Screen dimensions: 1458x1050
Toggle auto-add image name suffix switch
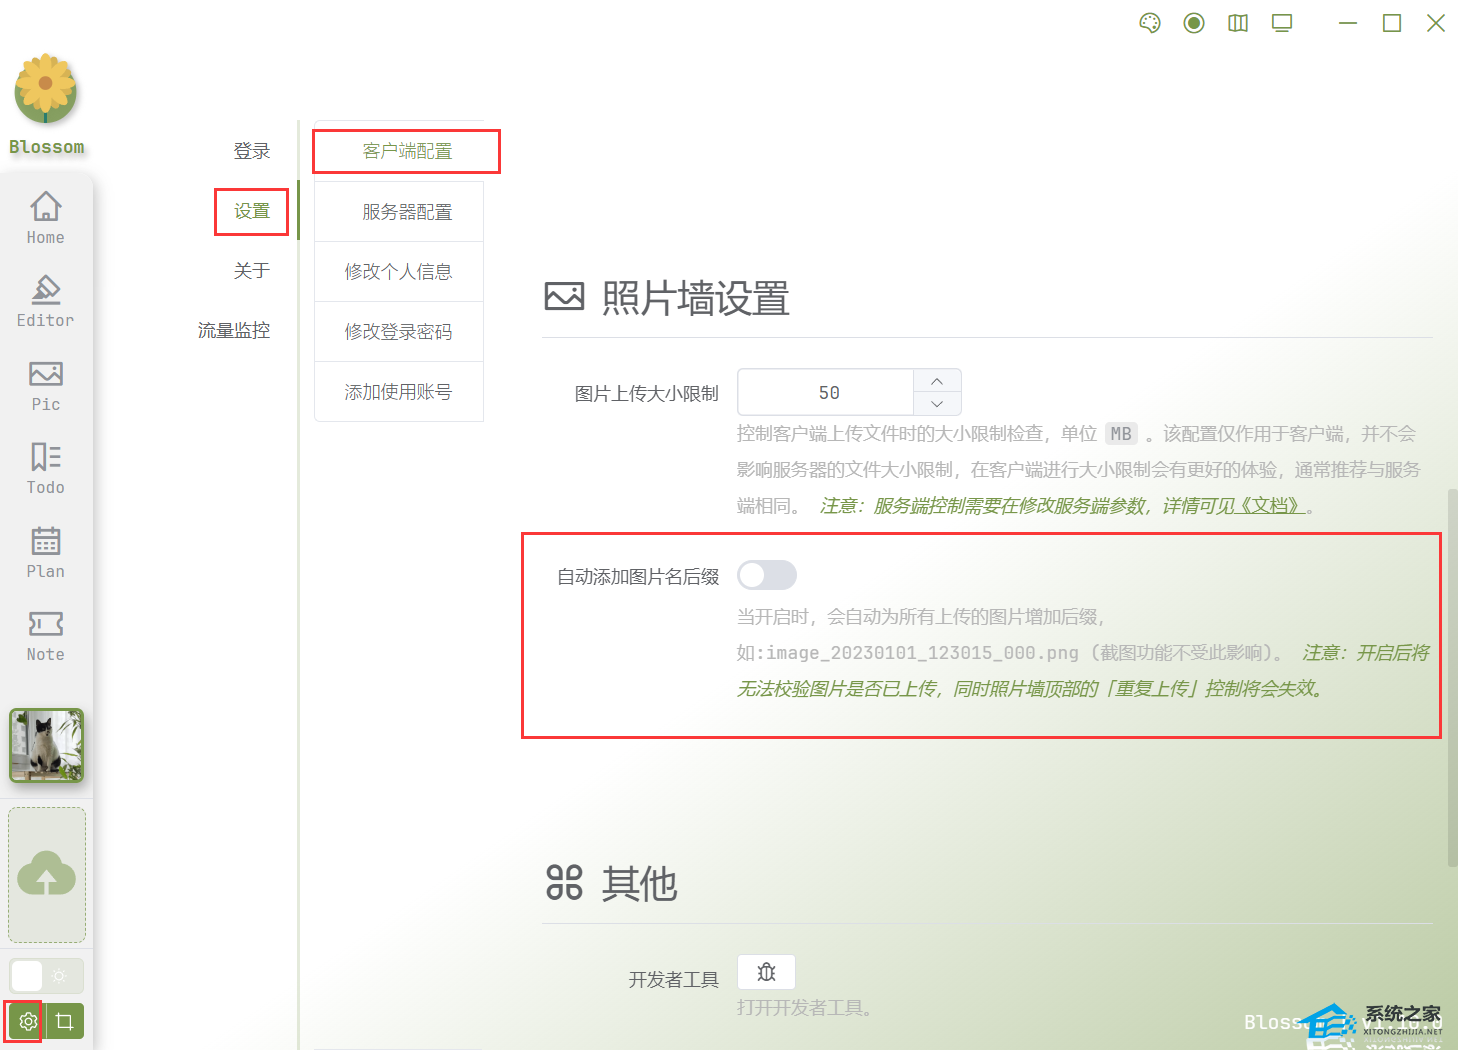pyautogui.click(x=766, y=575)
